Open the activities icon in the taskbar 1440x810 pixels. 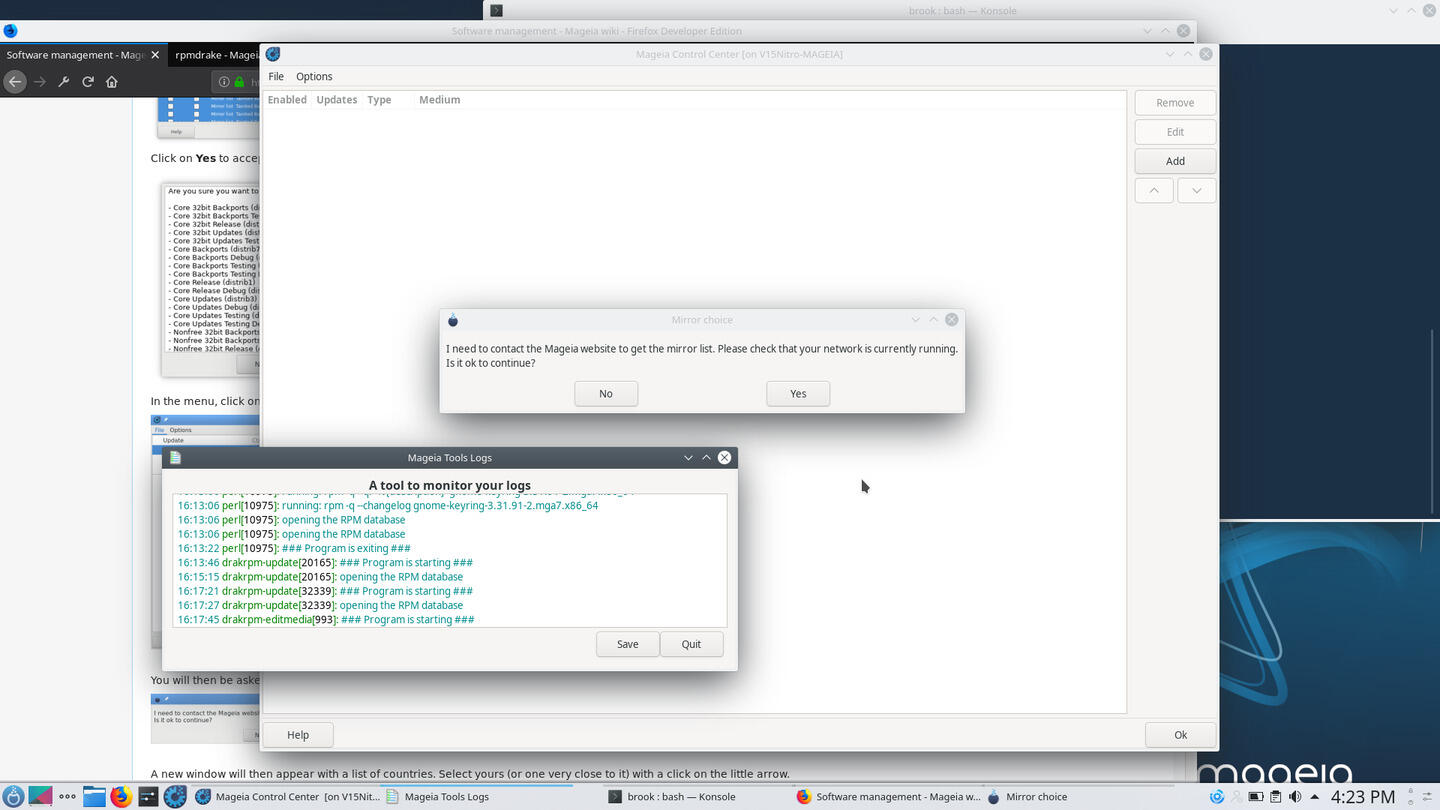click(41, 797)
